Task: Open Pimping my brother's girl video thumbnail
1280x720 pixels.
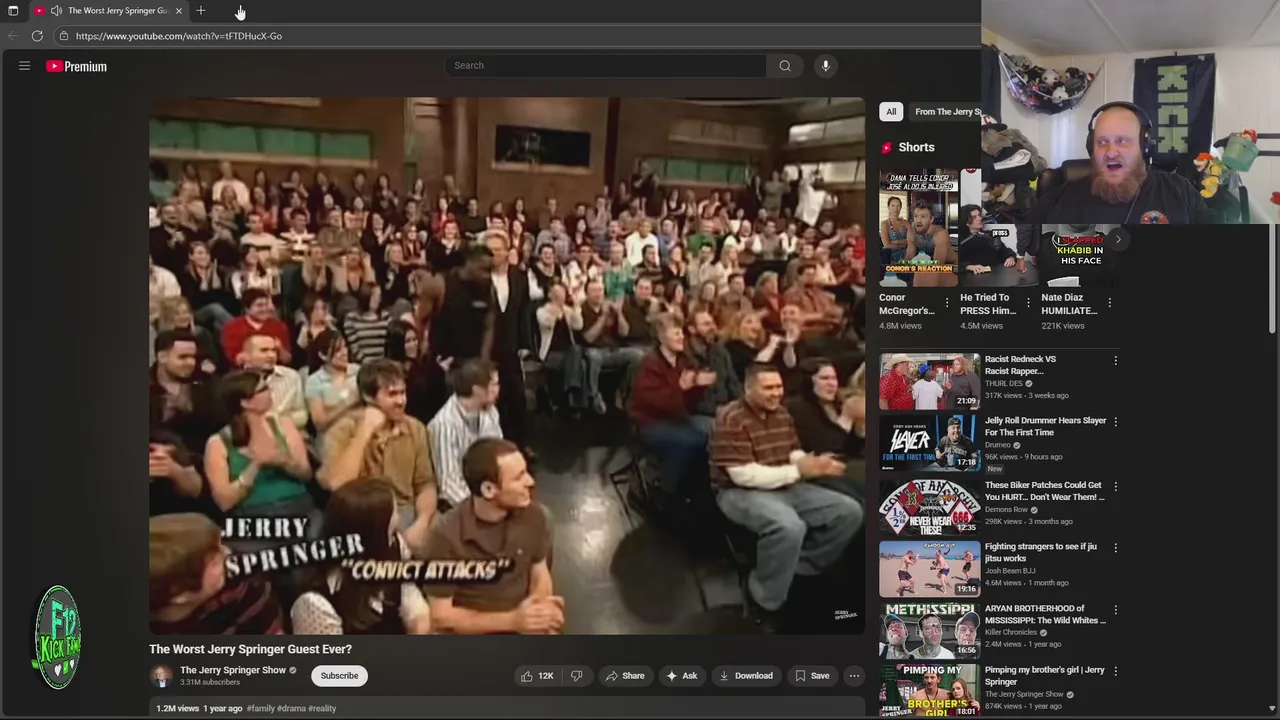Action: (x=930, y=690)
